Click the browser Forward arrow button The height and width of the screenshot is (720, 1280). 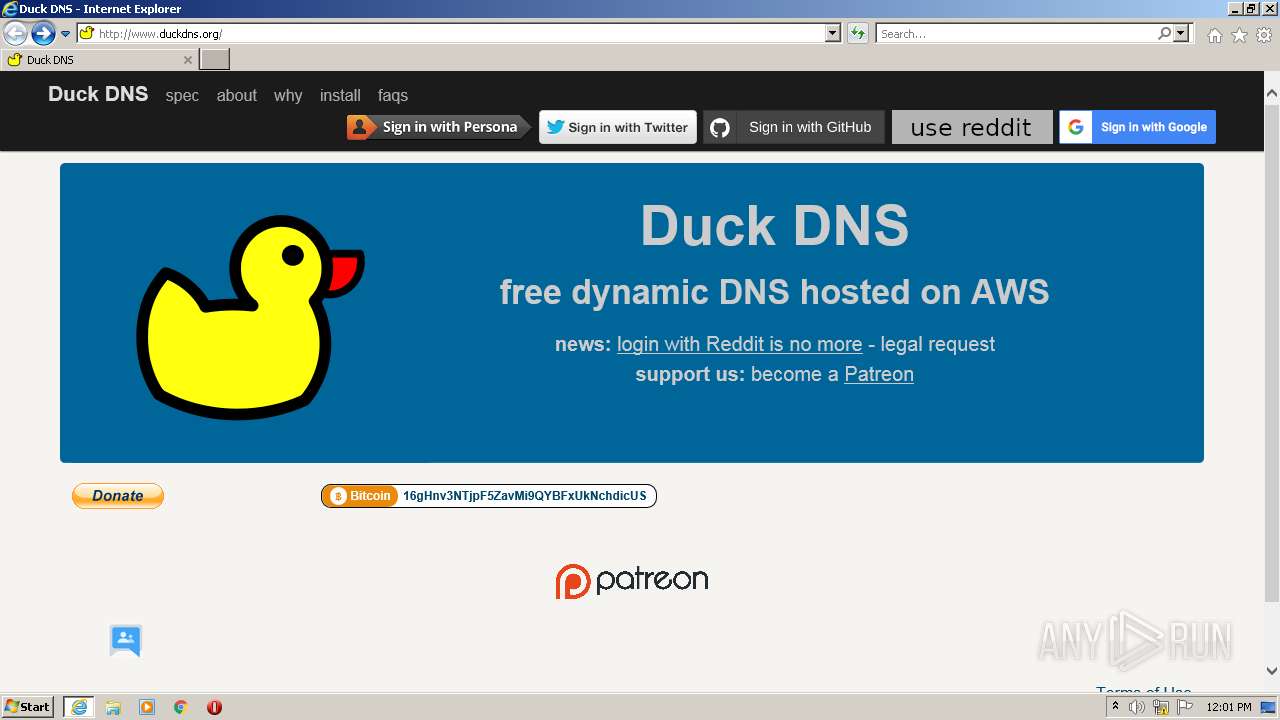click(43, 34)
